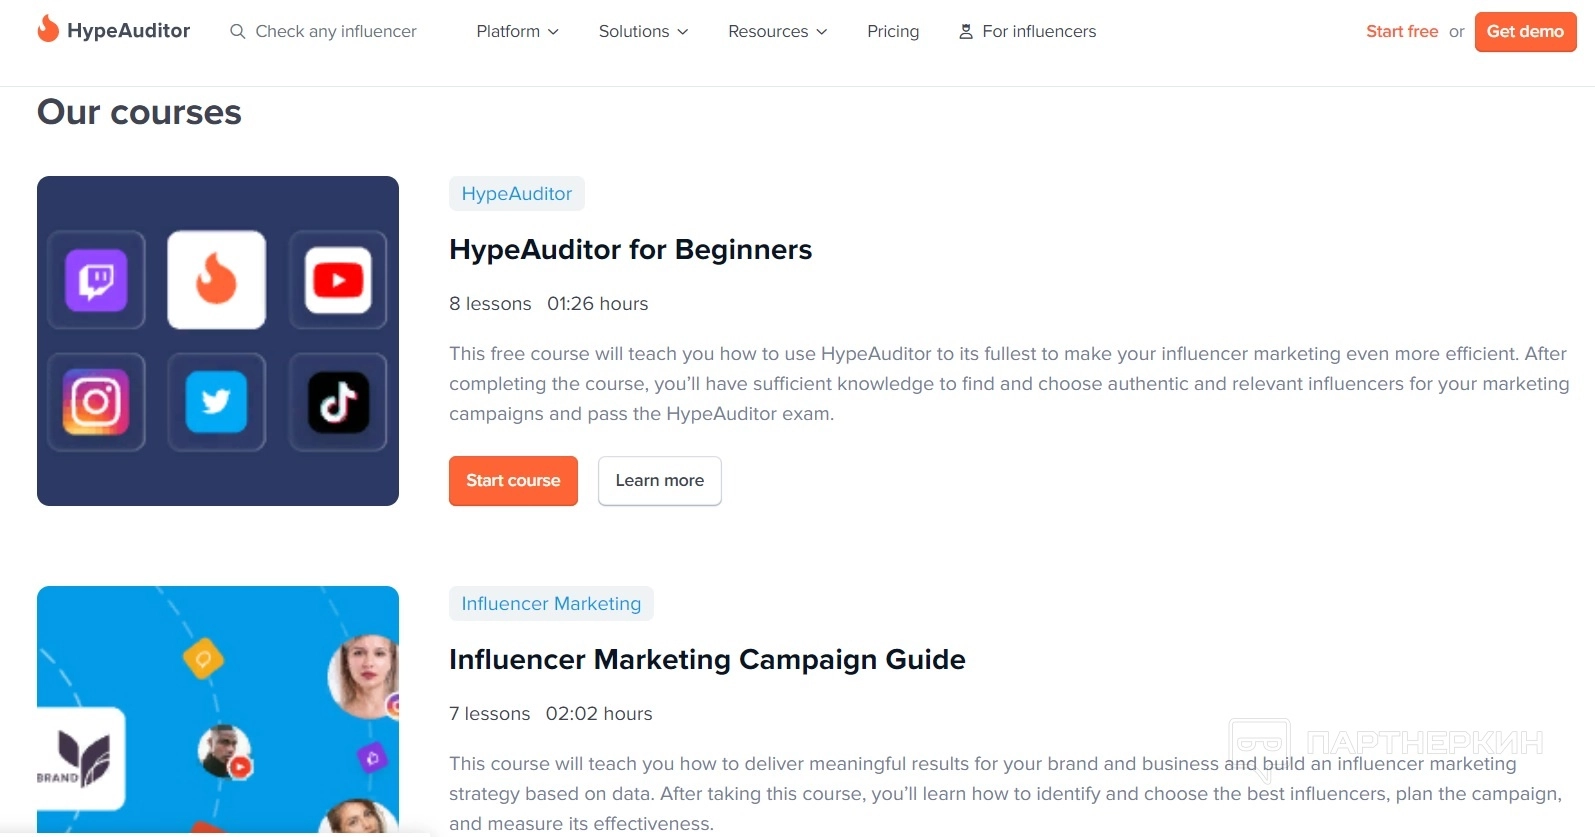Click the YouTube icon in course image
Viewport: 1595px width, 837px height.
pyautogui.click(x=338, y=280)
